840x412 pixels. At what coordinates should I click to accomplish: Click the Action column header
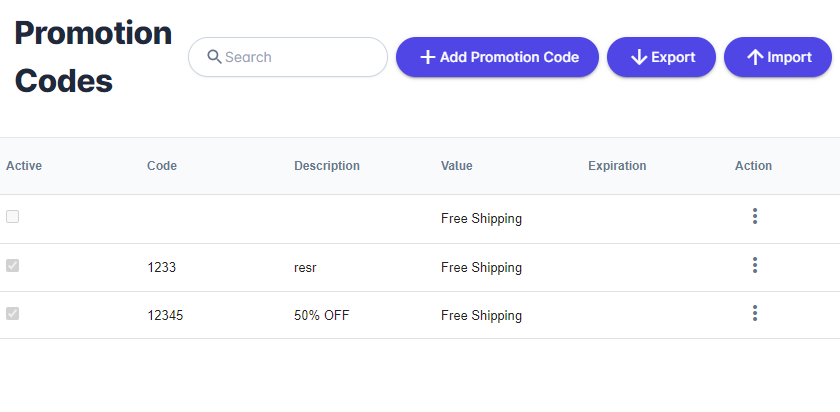(x=753, y=166)
